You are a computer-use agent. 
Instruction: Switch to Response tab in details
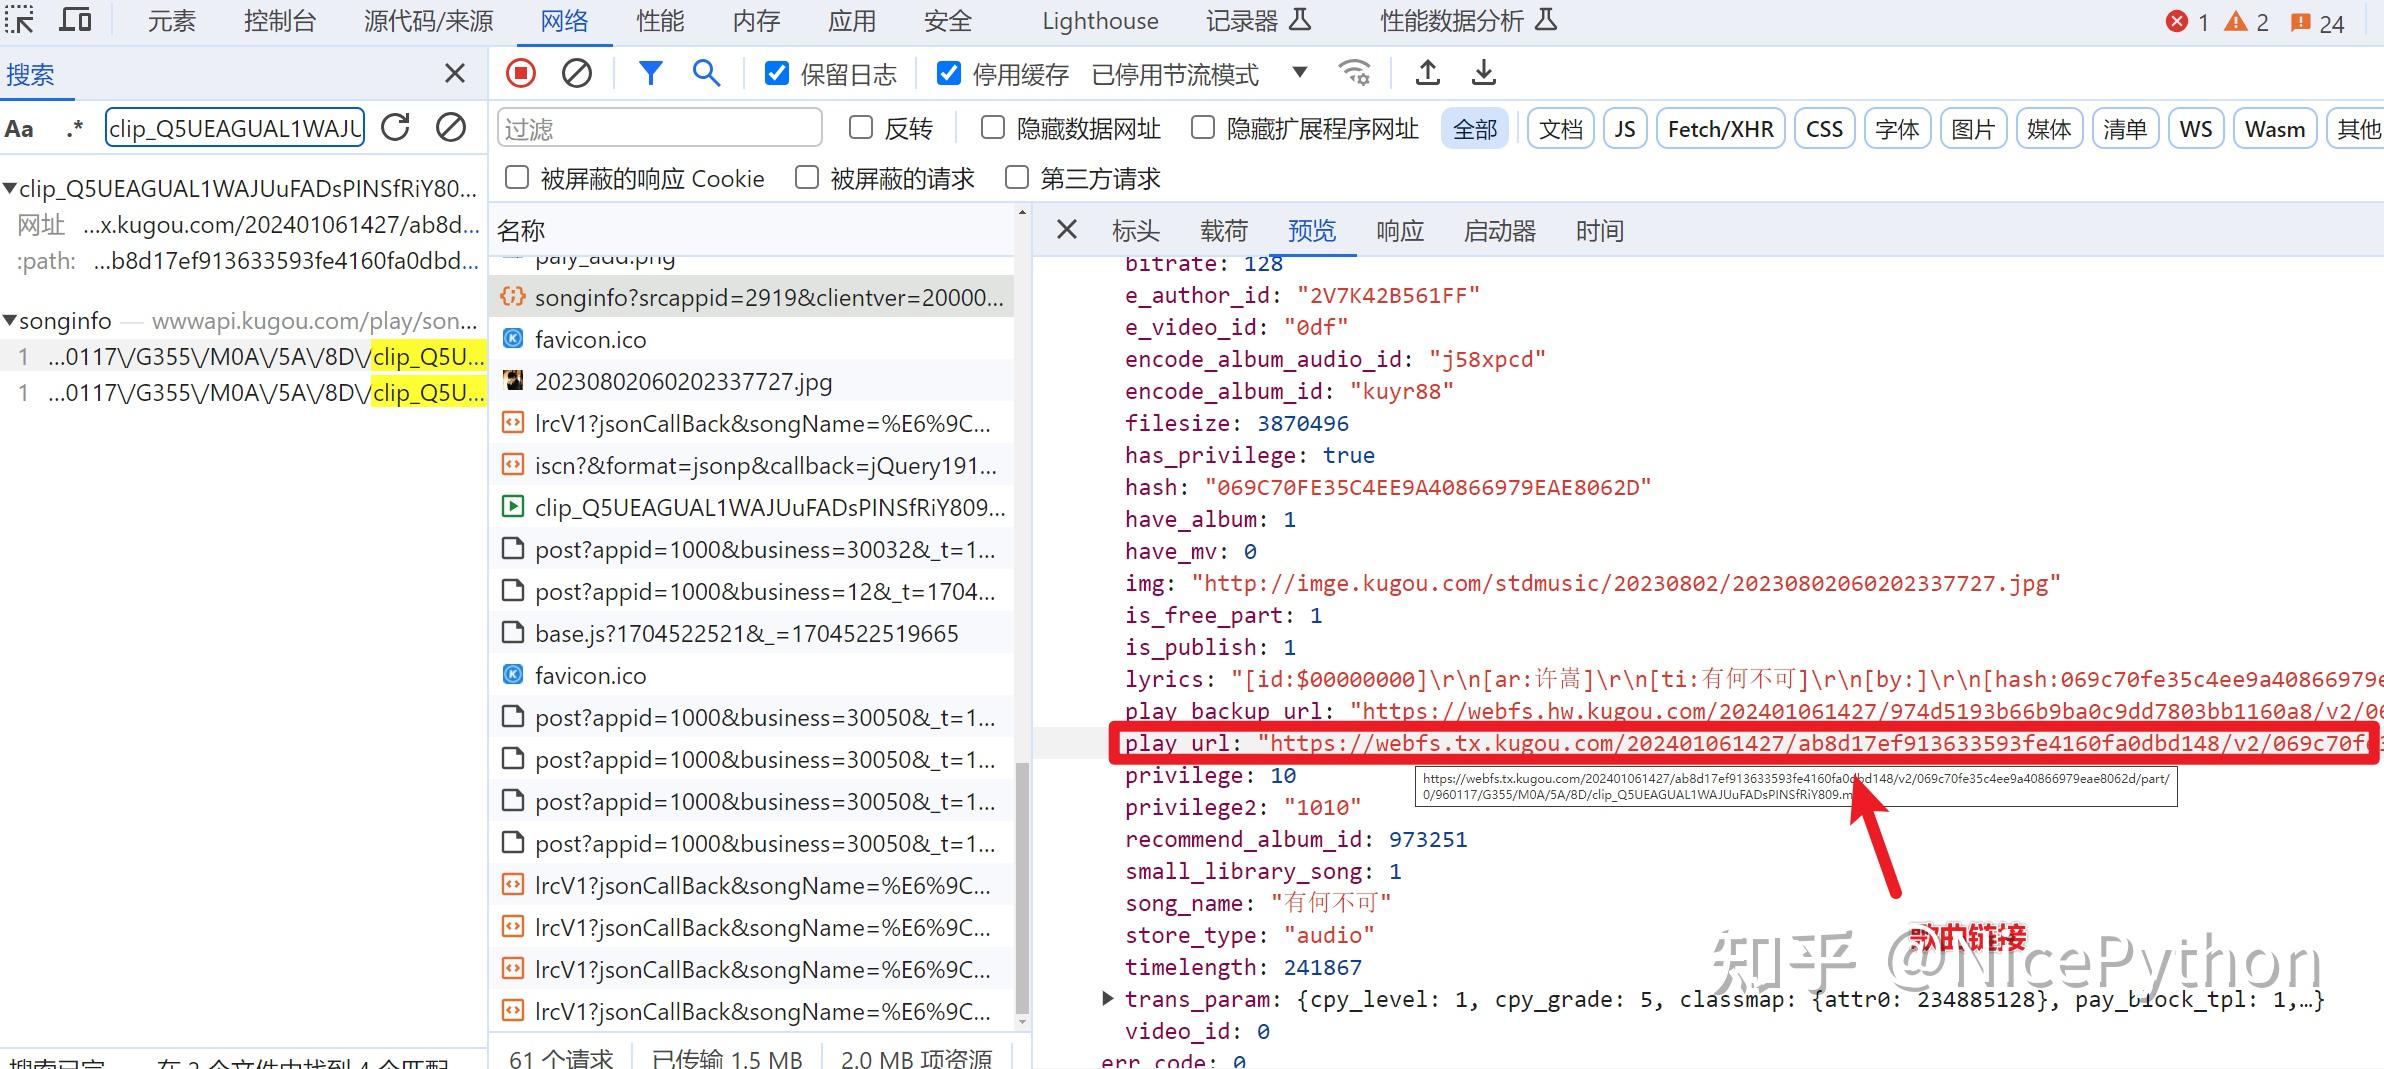pos(1400,231)
